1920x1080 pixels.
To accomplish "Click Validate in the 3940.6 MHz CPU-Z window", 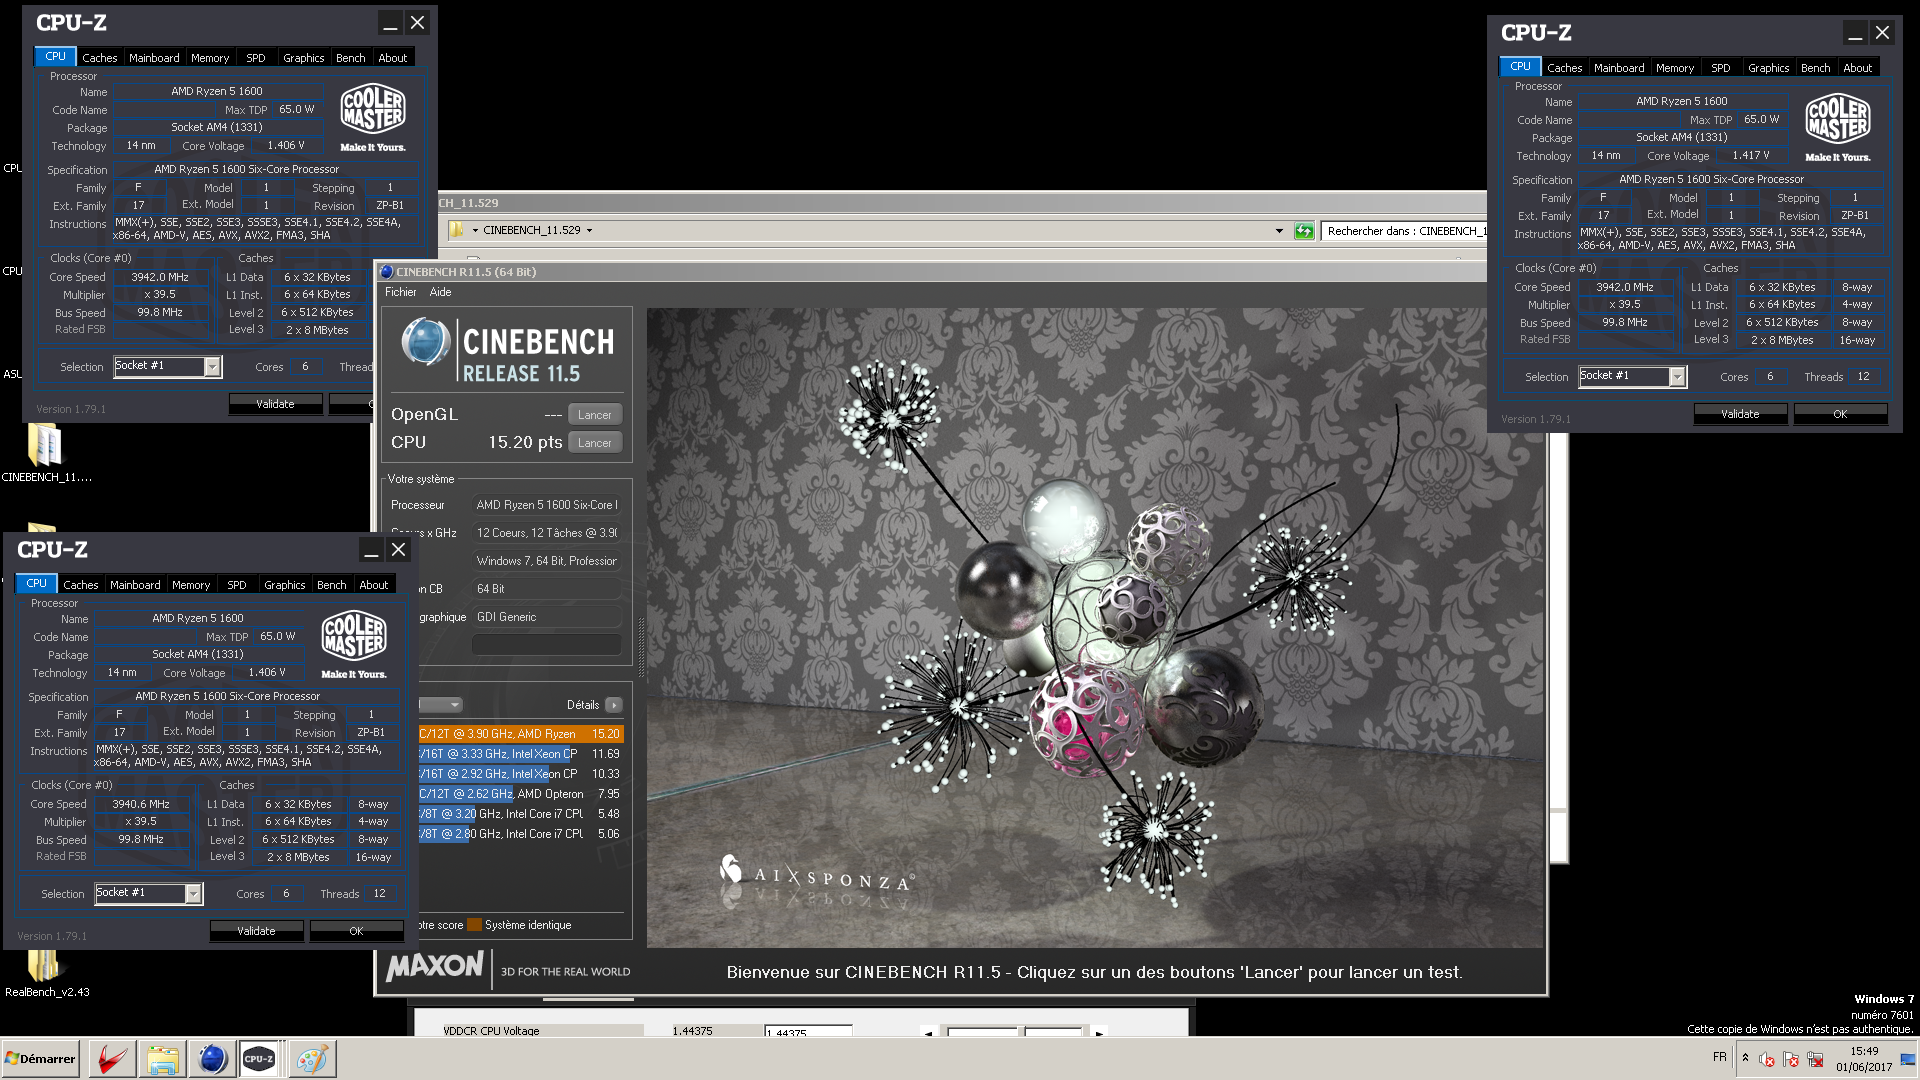I will (x=256, y=931).
